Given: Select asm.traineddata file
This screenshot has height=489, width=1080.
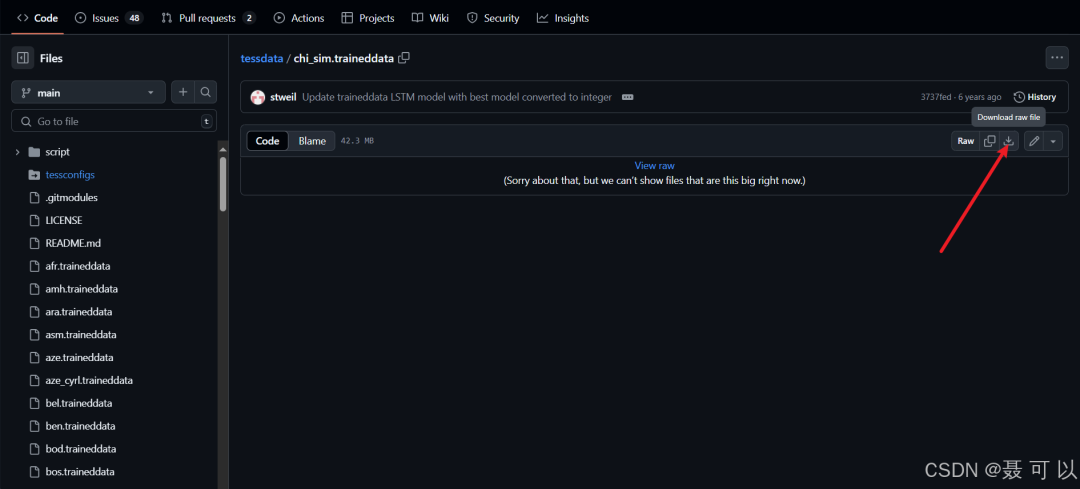Looking at the screenshot, I should tap(81, 335).
